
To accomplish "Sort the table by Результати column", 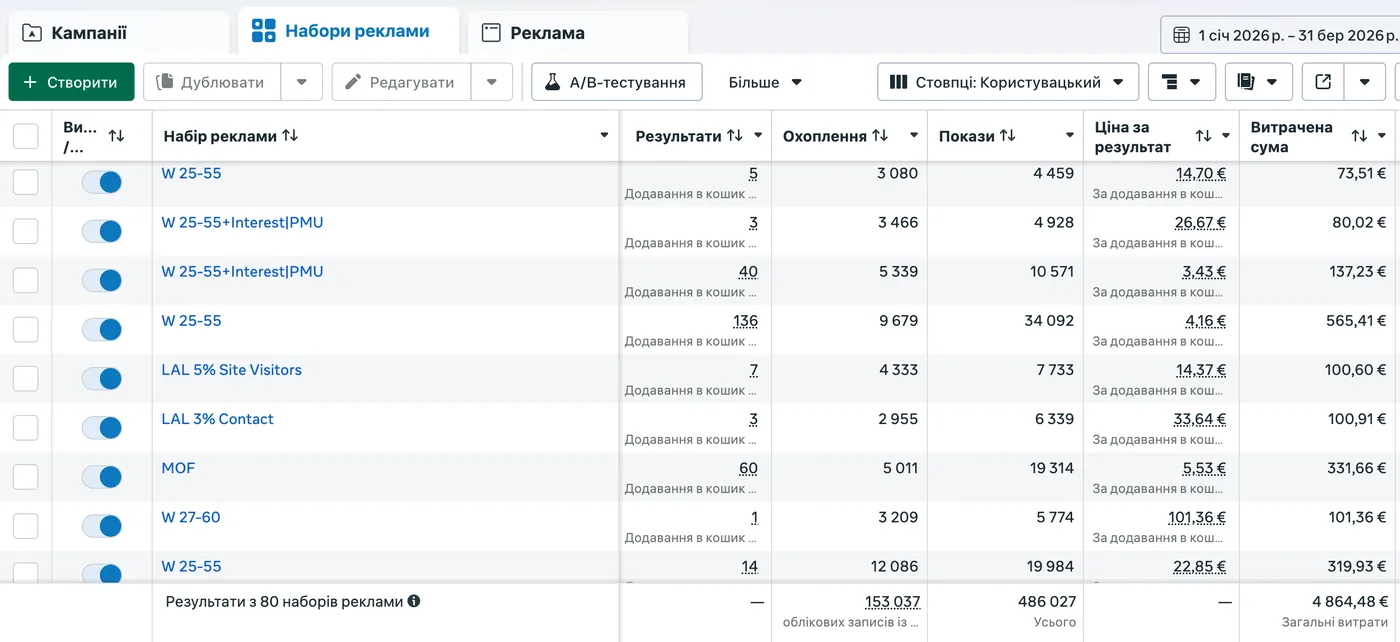I will click(x=735, y=136).
